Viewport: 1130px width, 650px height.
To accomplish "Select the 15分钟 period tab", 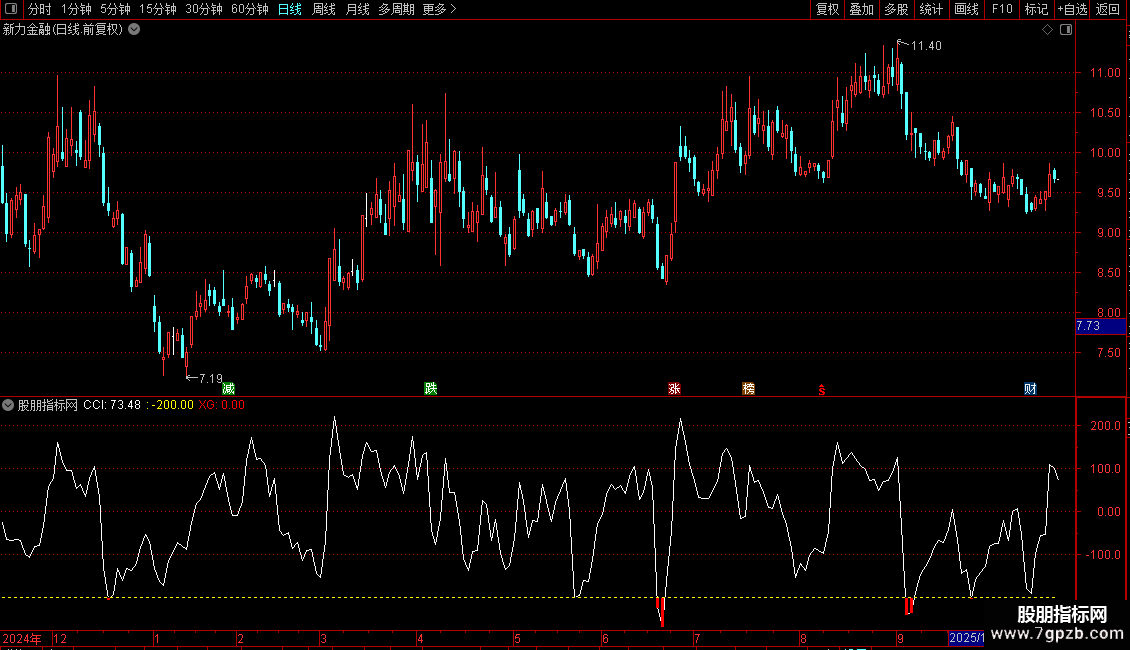I will click(158, 9).
